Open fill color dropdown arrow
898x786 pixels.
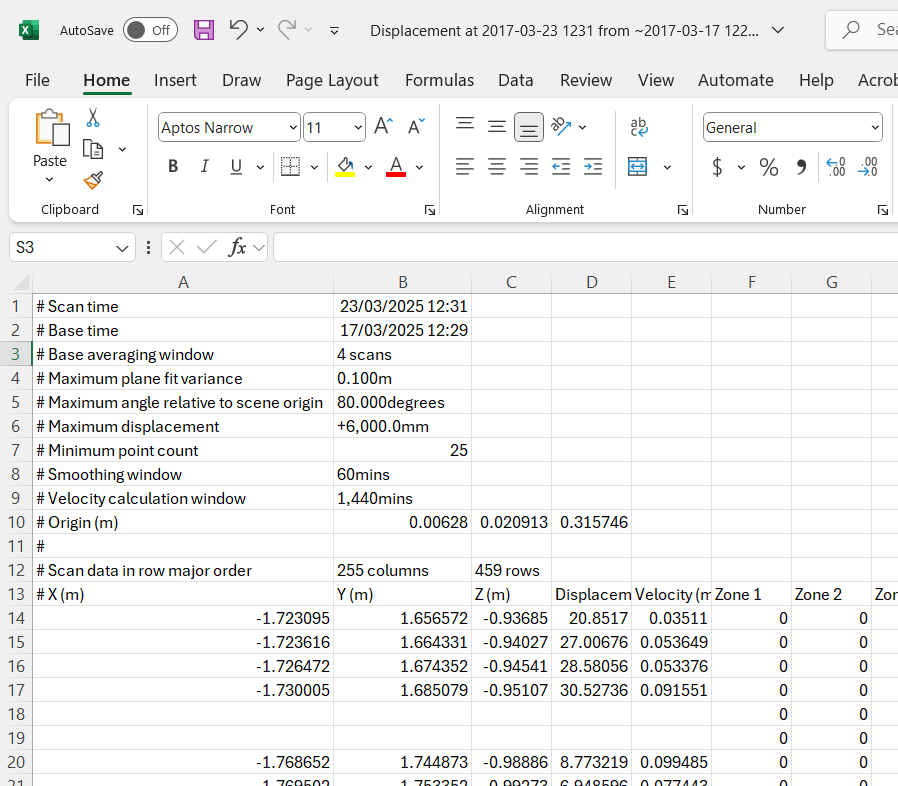(368, 167)
